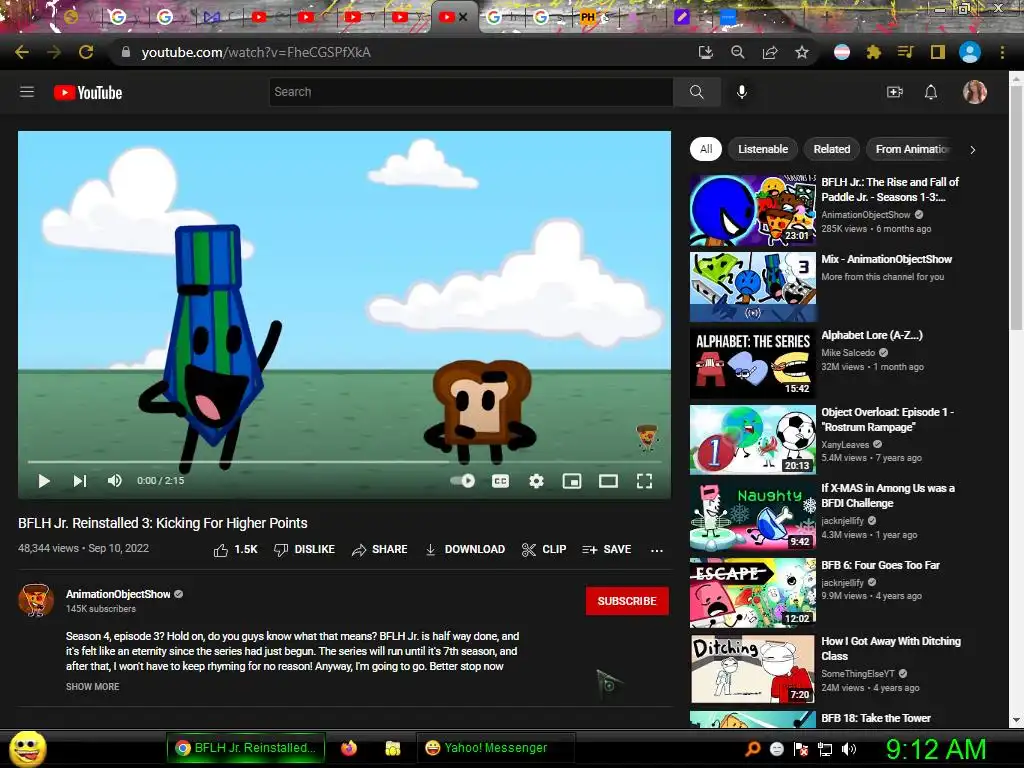The image size is (1024, 768).
Task: Click the Dislike button
Action: (304, 550)
